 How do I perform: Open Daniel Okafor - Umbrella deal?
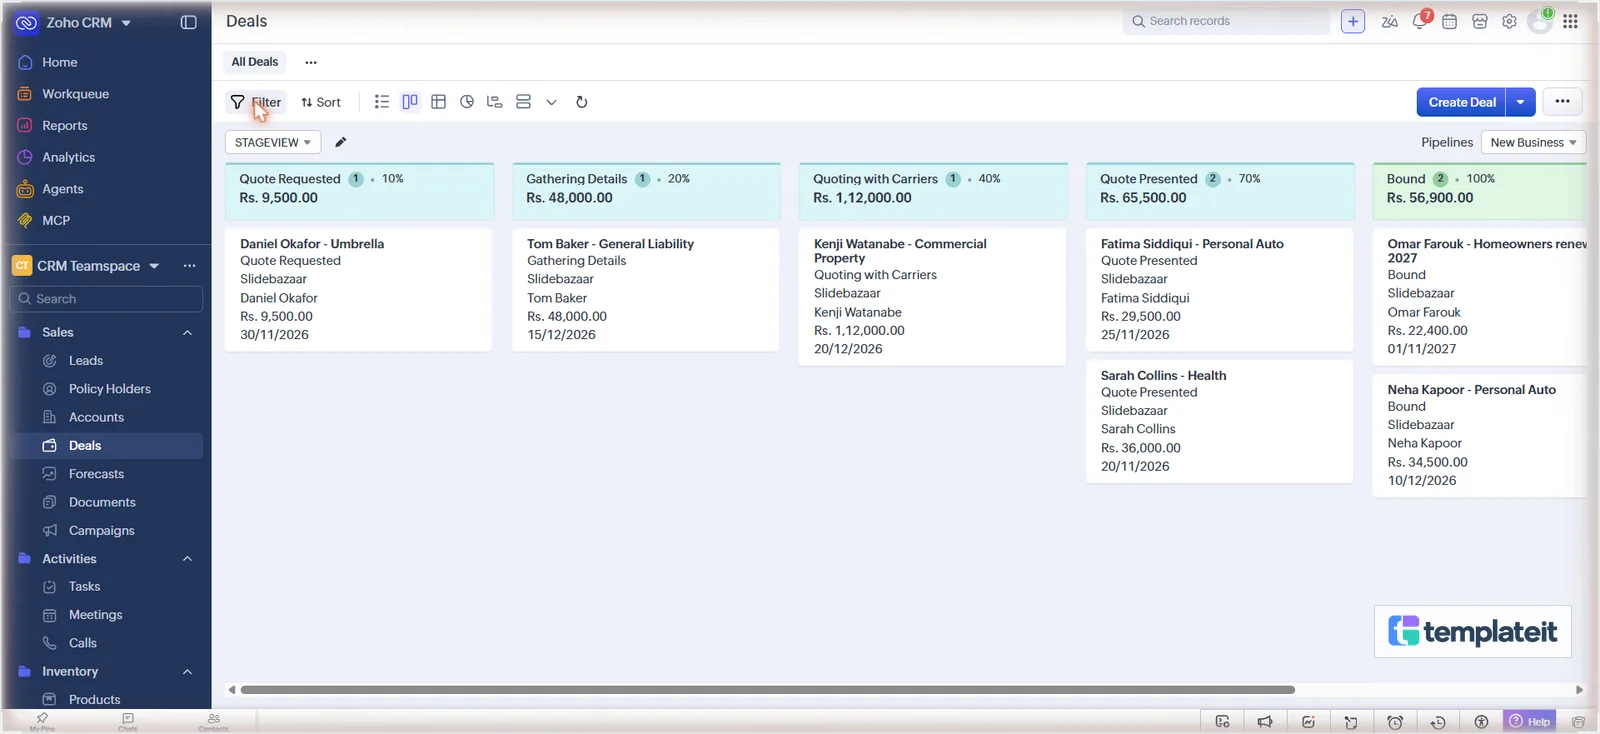[312, 244]
